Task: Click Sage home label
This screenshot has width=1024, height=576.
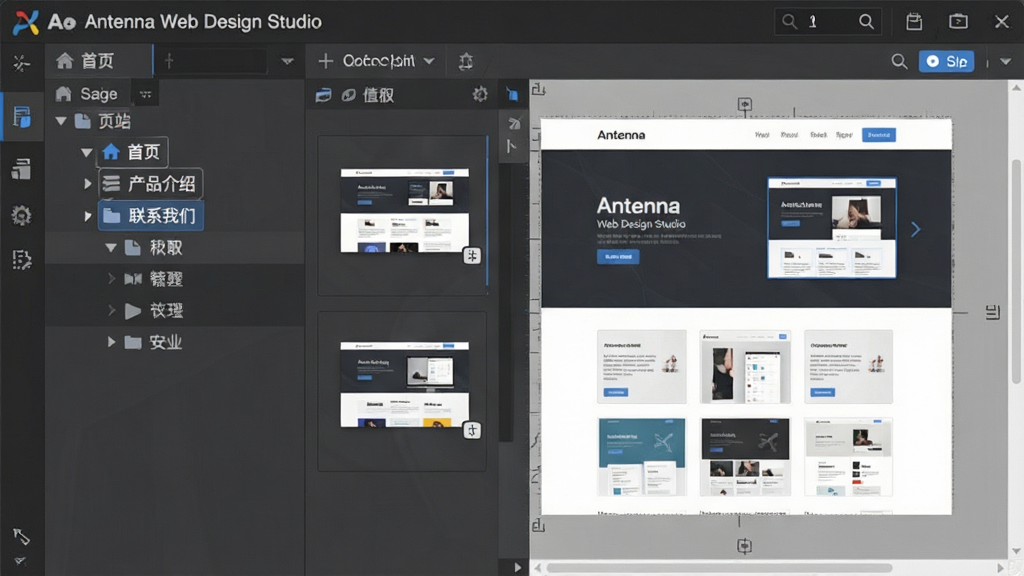Action: (99, 94)
